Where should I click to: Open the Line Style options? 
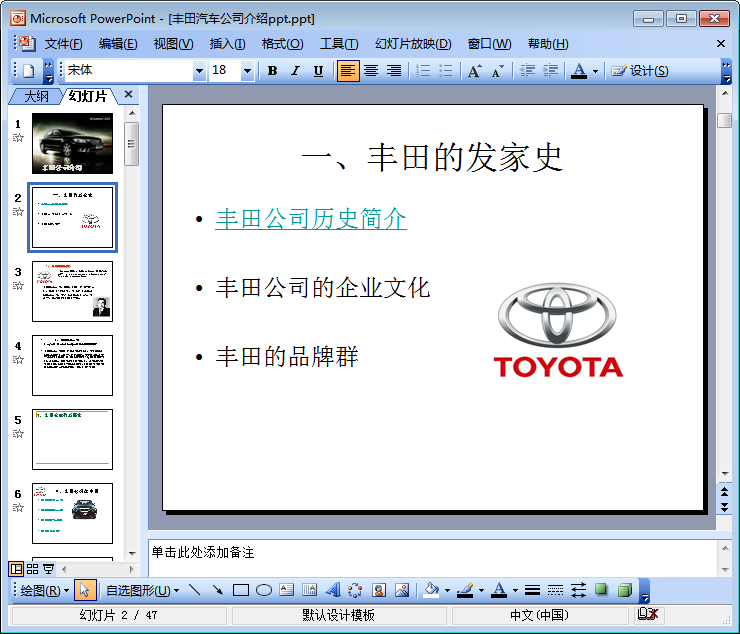point(532,590)
